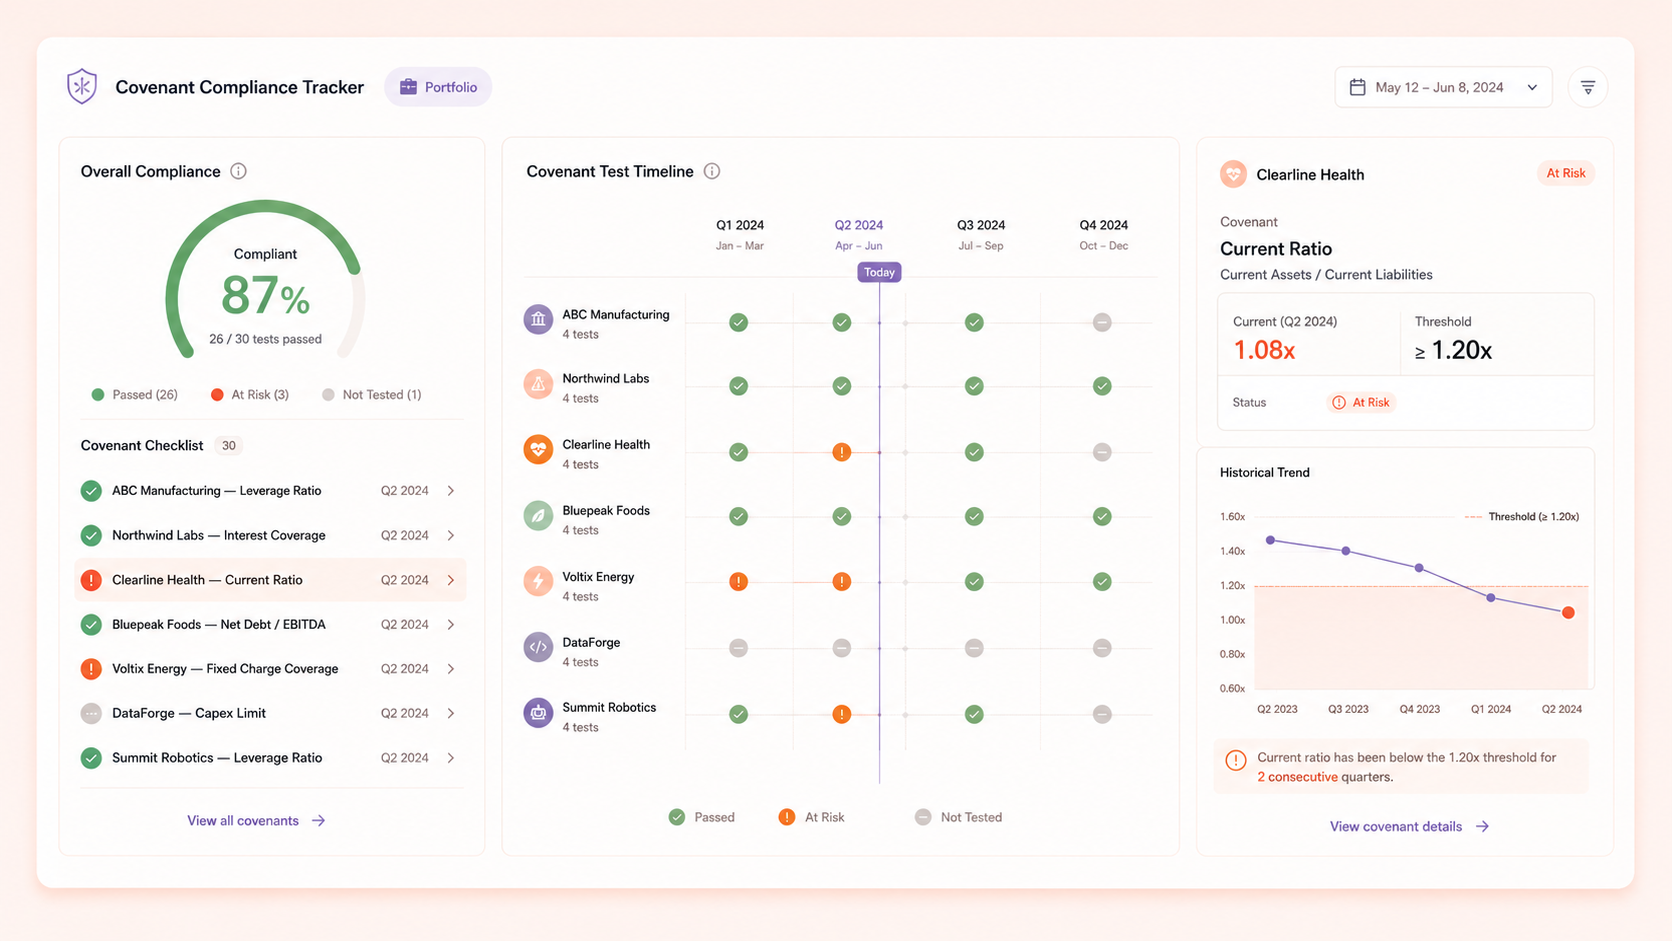The image size is (1672, 941).
Task: Click the Bluepeak Foods leaf icon in timeline
Action: [538, 516]
